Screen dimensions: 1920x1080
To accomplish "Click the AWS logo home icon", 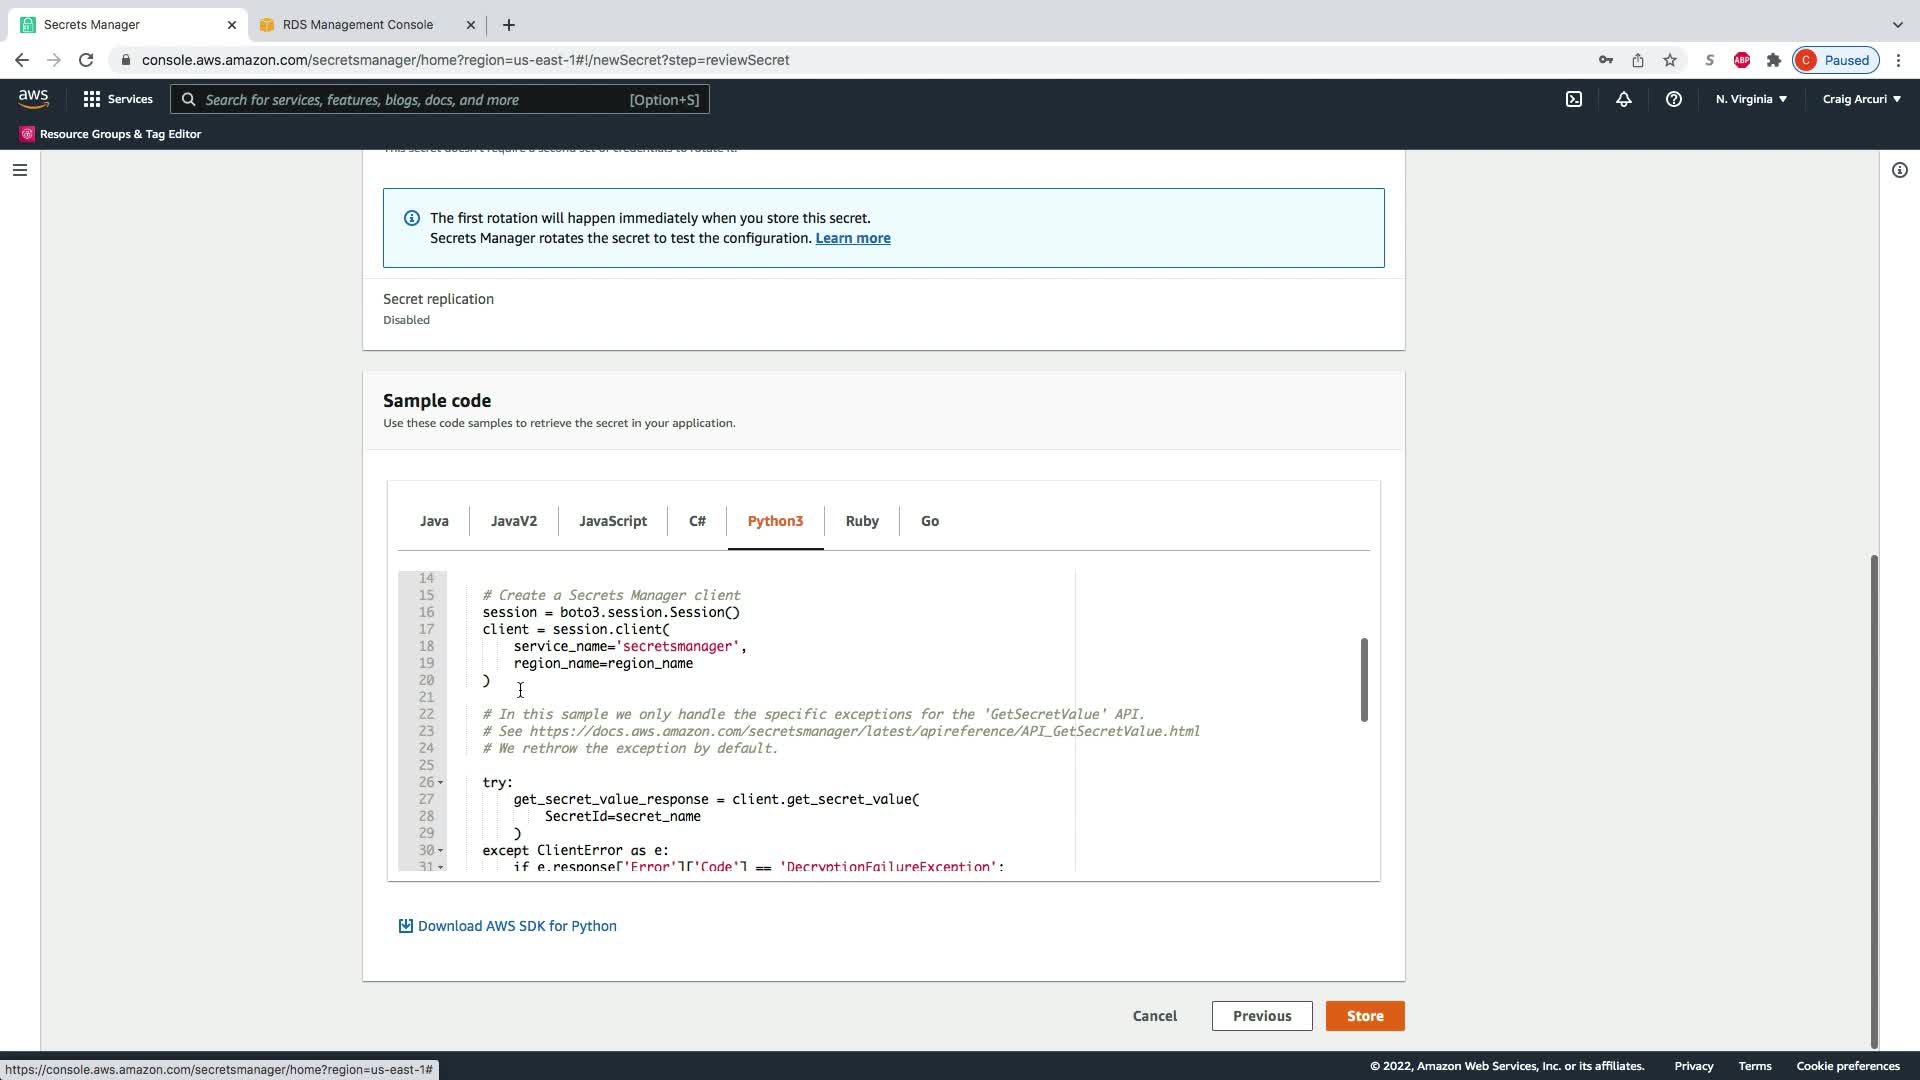I will pyautogui.click(x=33, y=98).
